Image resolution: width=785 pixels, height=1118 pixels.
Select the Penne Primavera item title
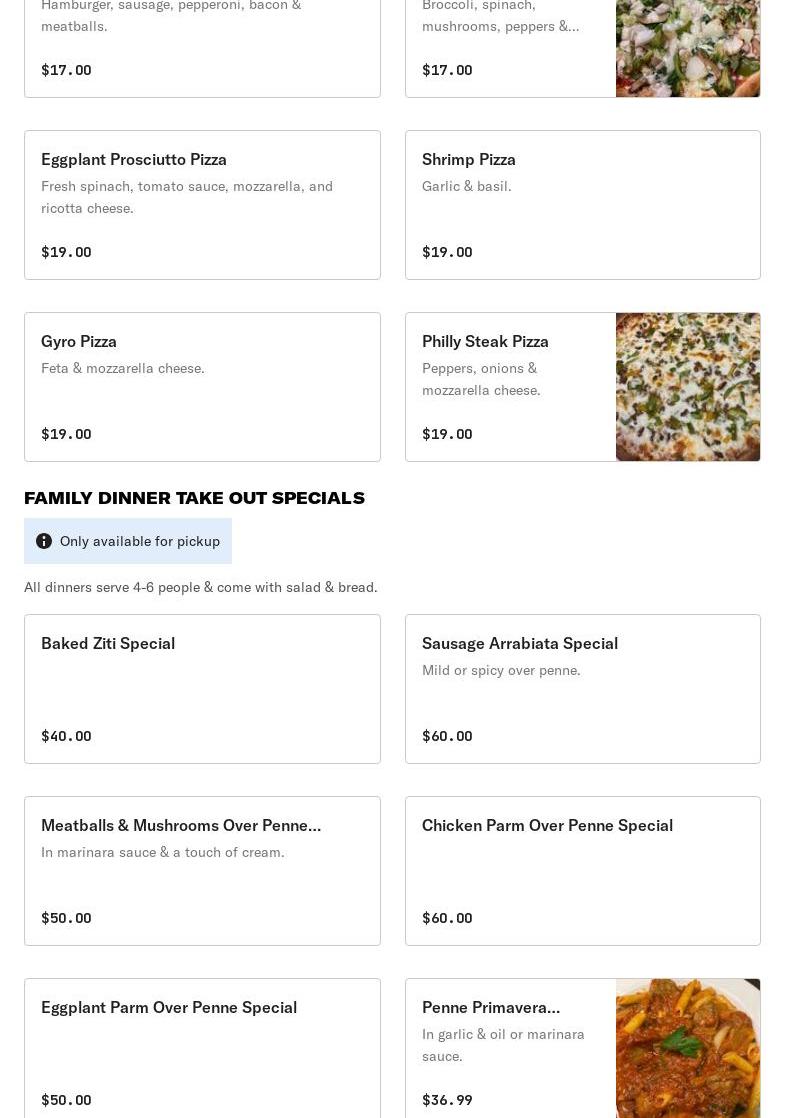(x=491, y=1007)
